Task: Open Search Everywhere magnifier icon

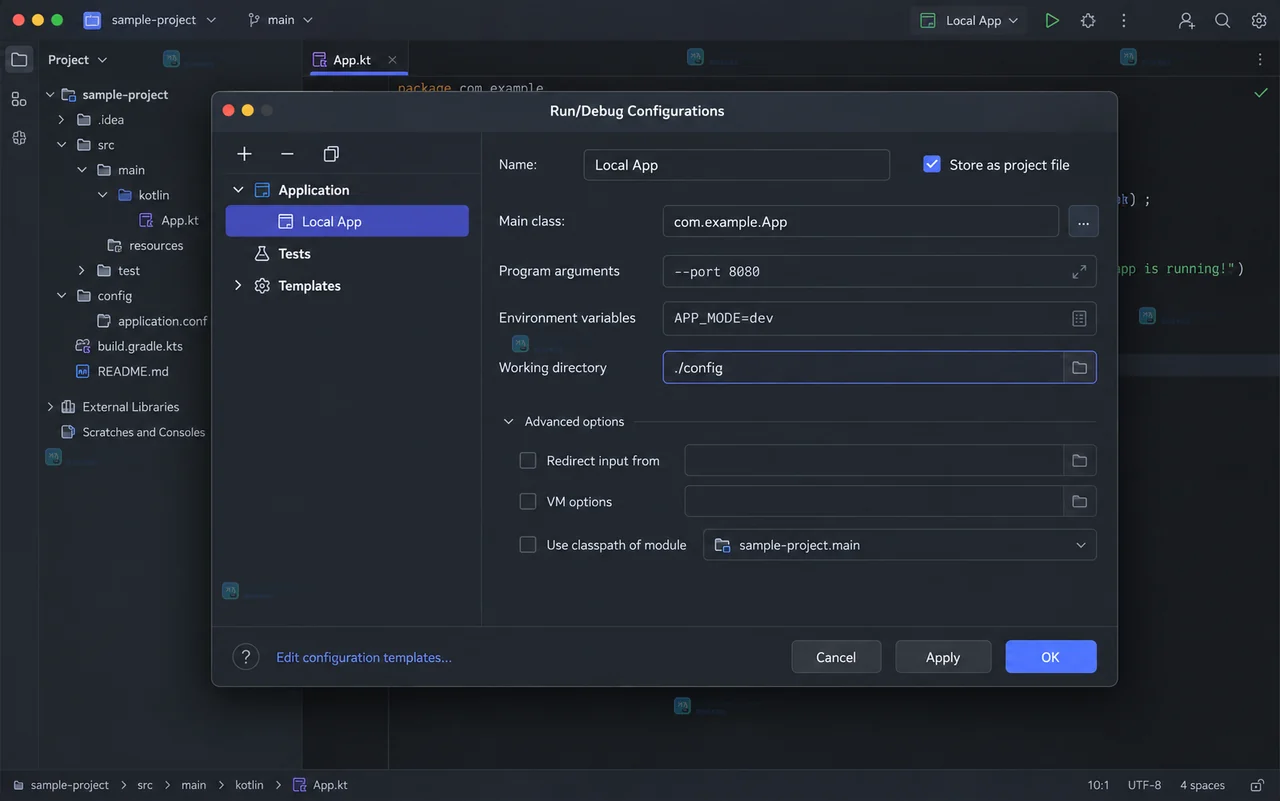Action: click(x=1222, y=20)
